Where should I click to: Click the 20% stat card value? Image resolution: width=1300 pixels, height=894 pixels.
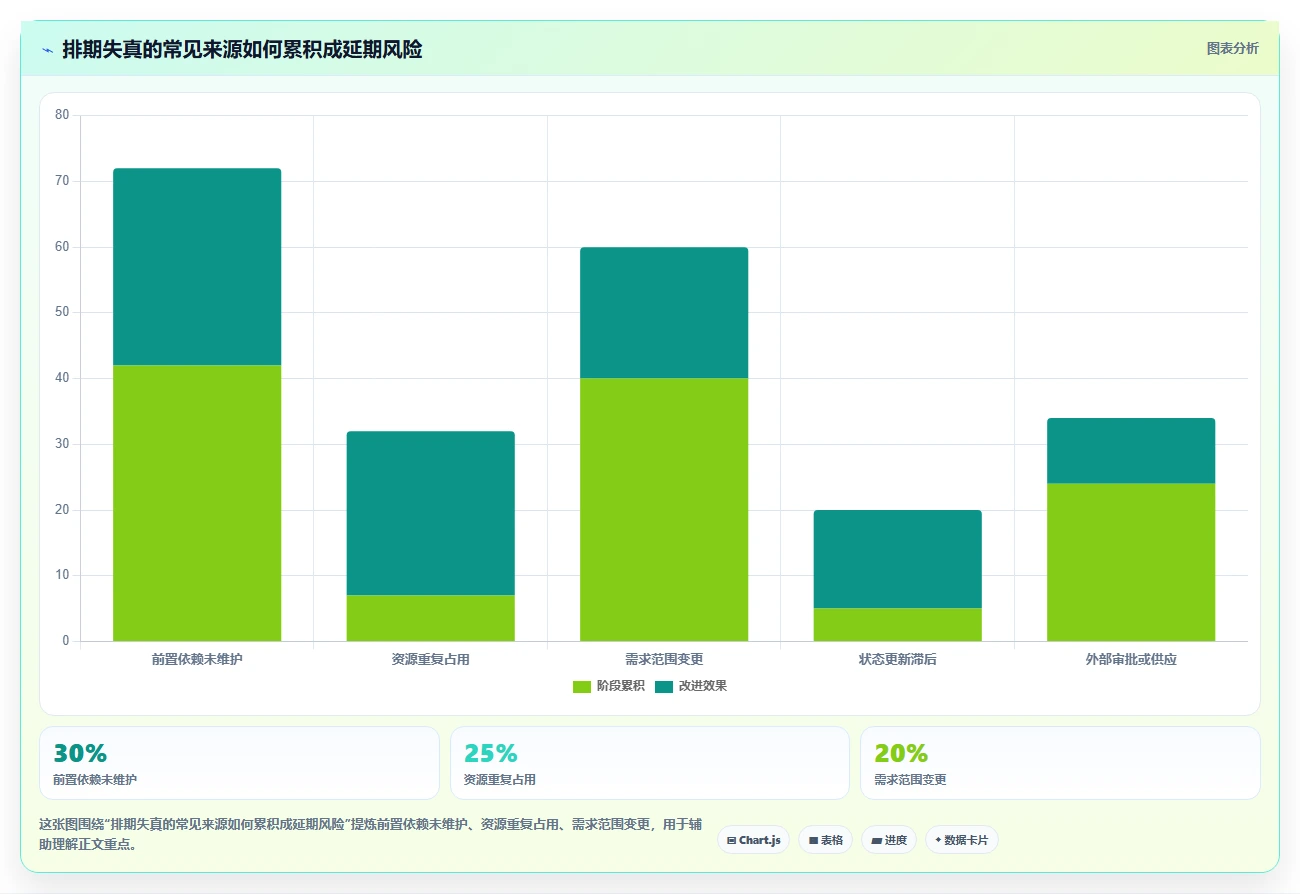901,753
